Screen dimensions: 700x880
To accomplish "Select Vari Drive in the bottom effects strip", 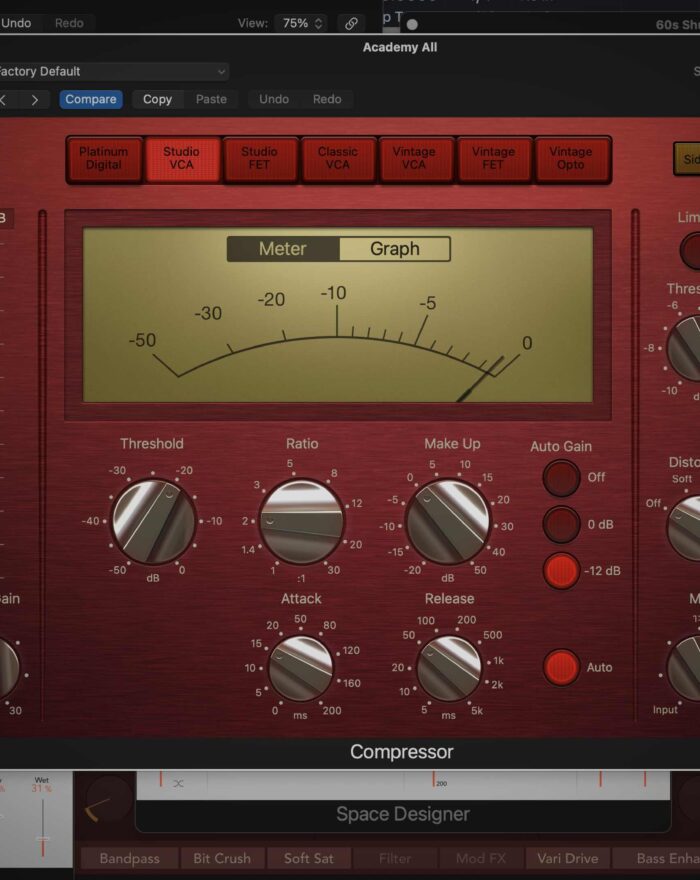I will 568,858.
